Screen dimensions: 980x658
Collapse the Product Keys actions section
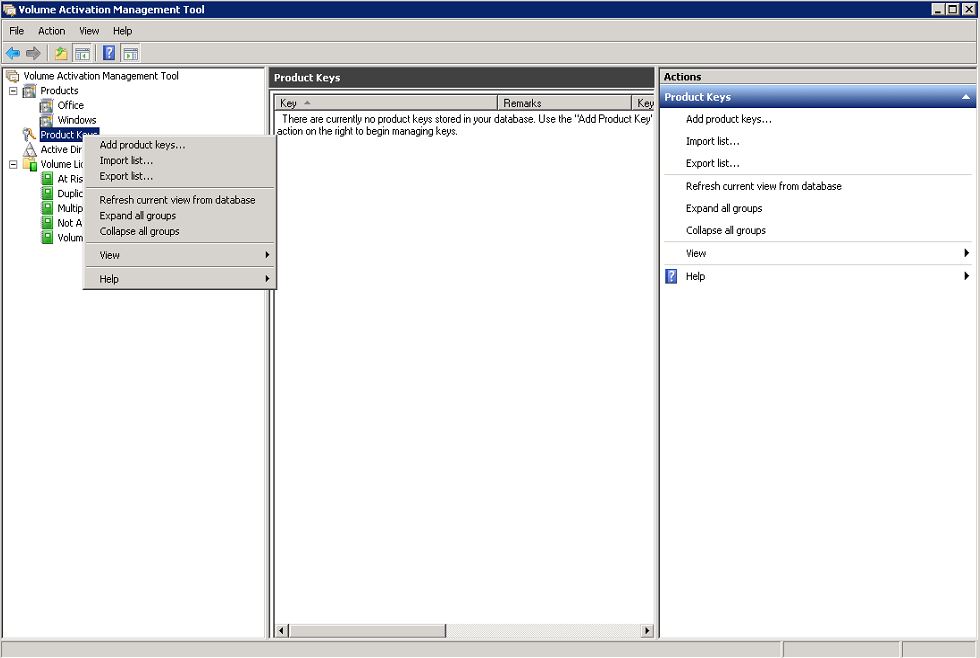click(964, 97)
